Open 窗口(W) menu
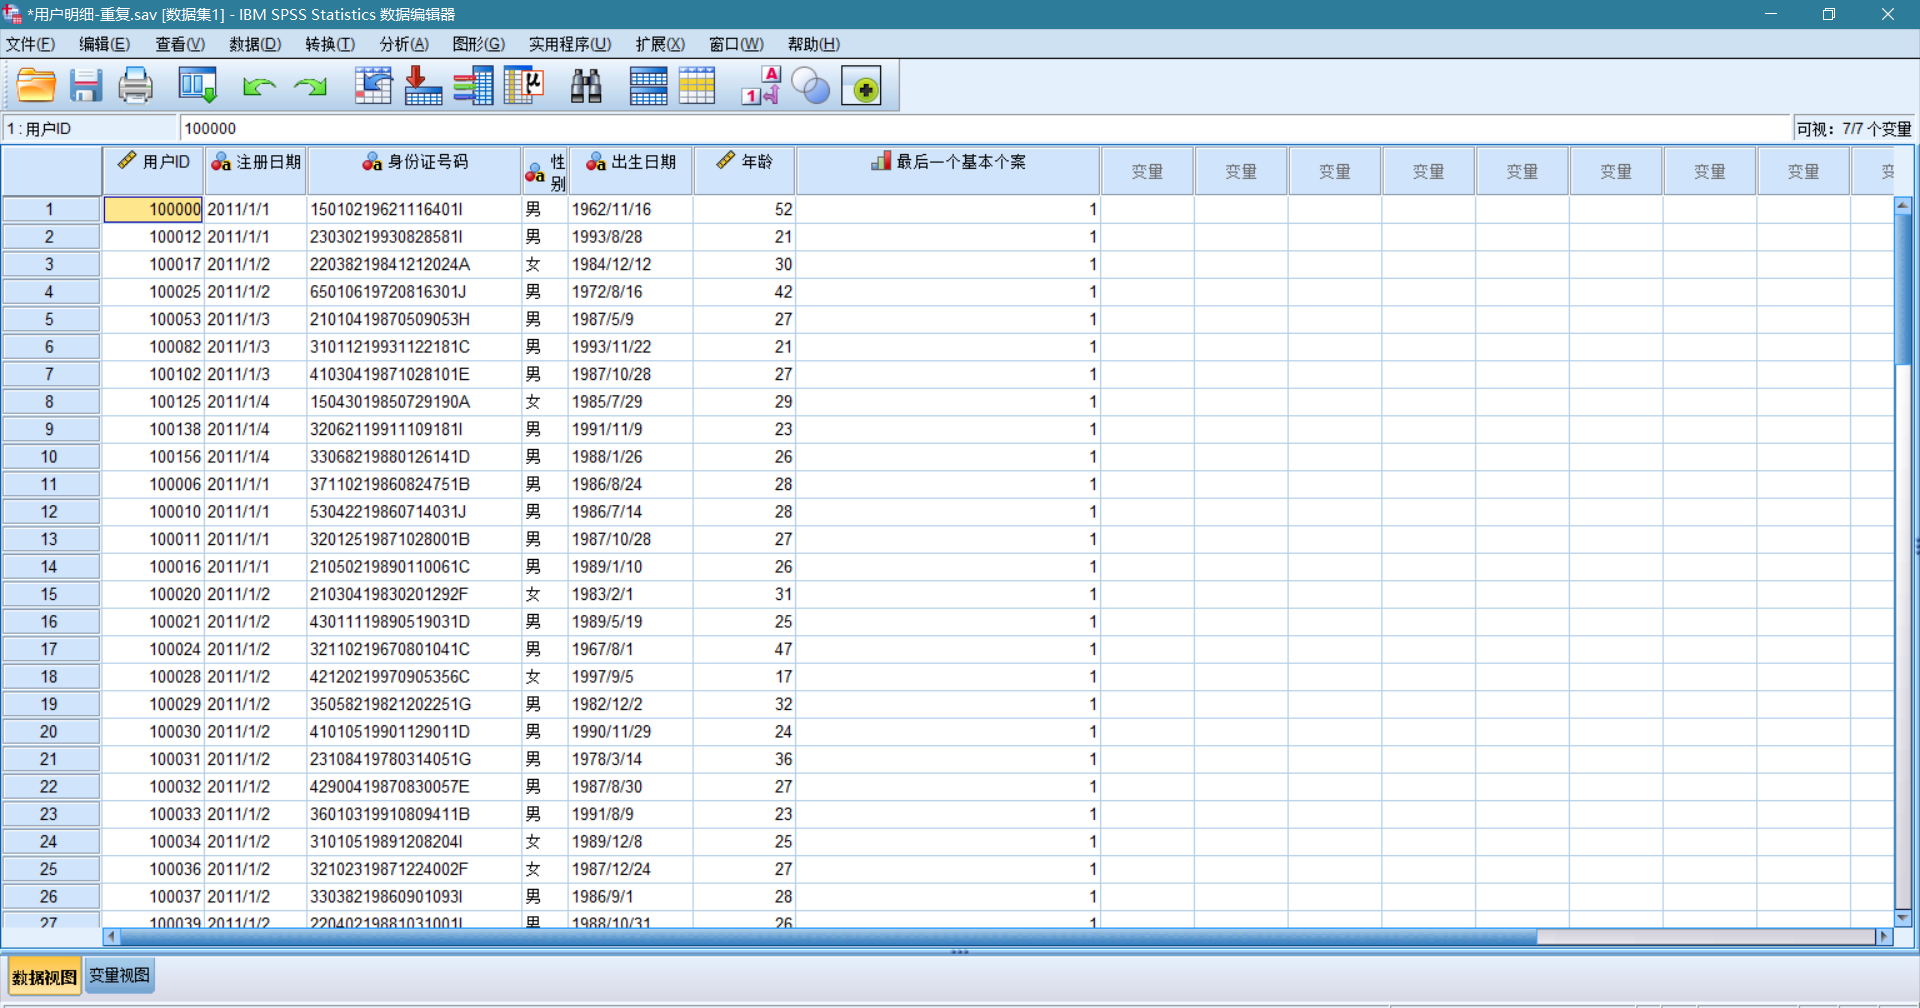 [x=736, y=44]
